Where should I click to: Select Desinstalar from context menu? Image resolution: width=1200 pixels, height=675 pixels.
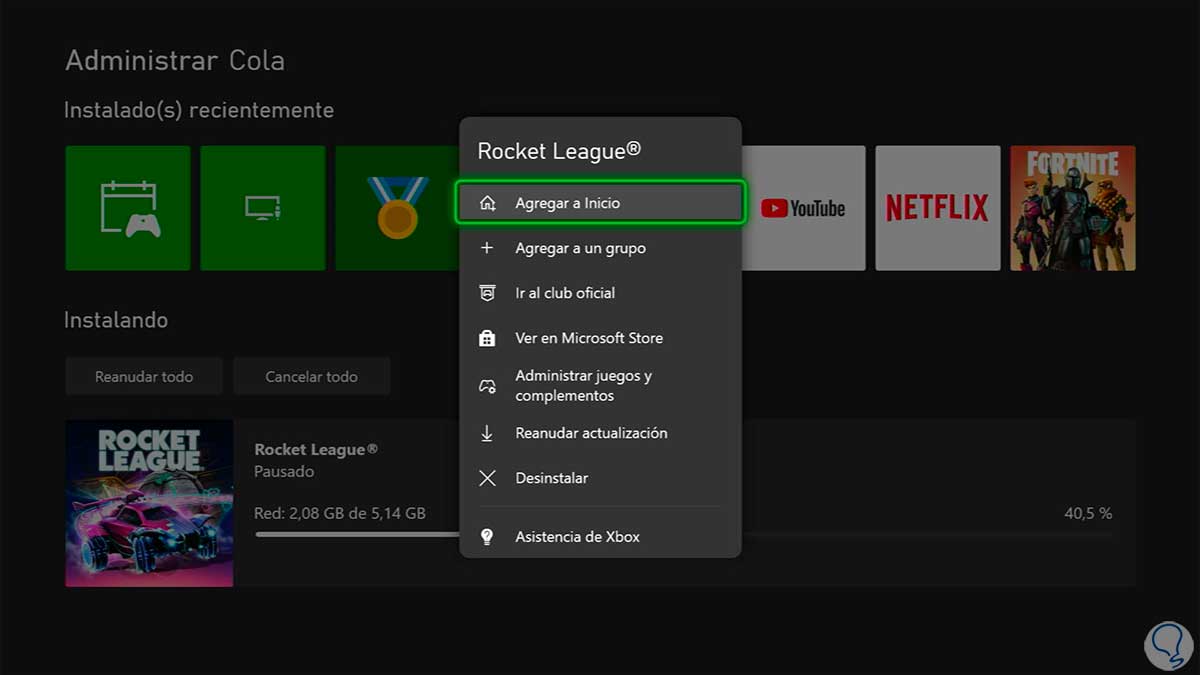(x=600, y=478)
